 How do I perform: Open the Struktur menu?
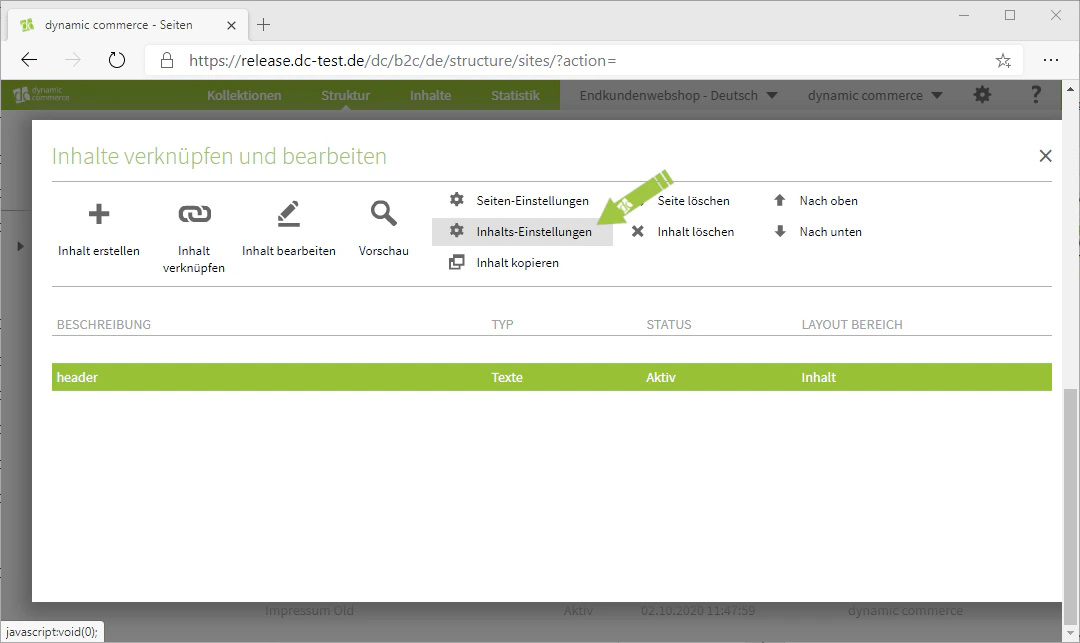345,96
